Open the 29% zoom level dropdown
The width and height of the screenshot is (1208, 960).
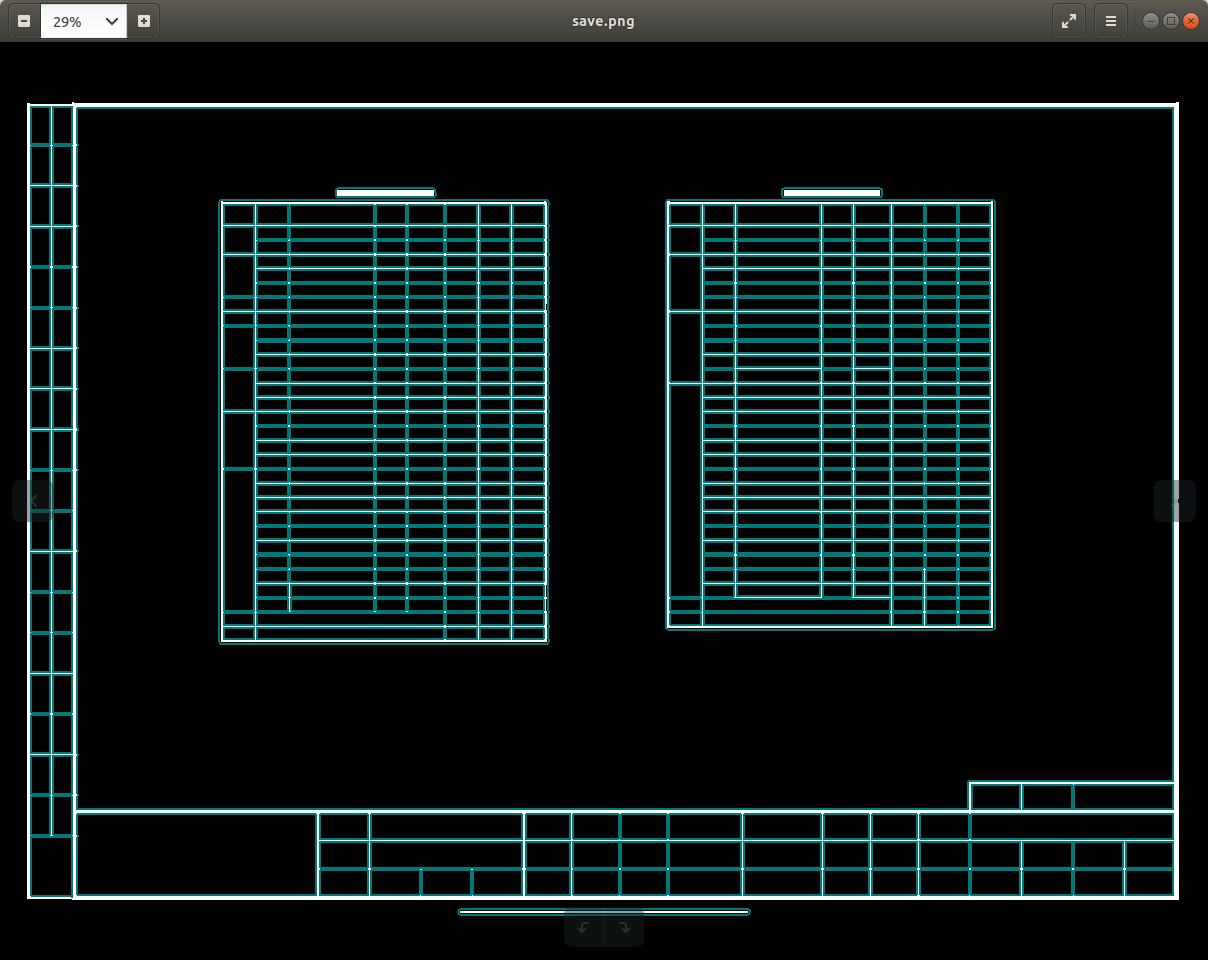point(112,21)
